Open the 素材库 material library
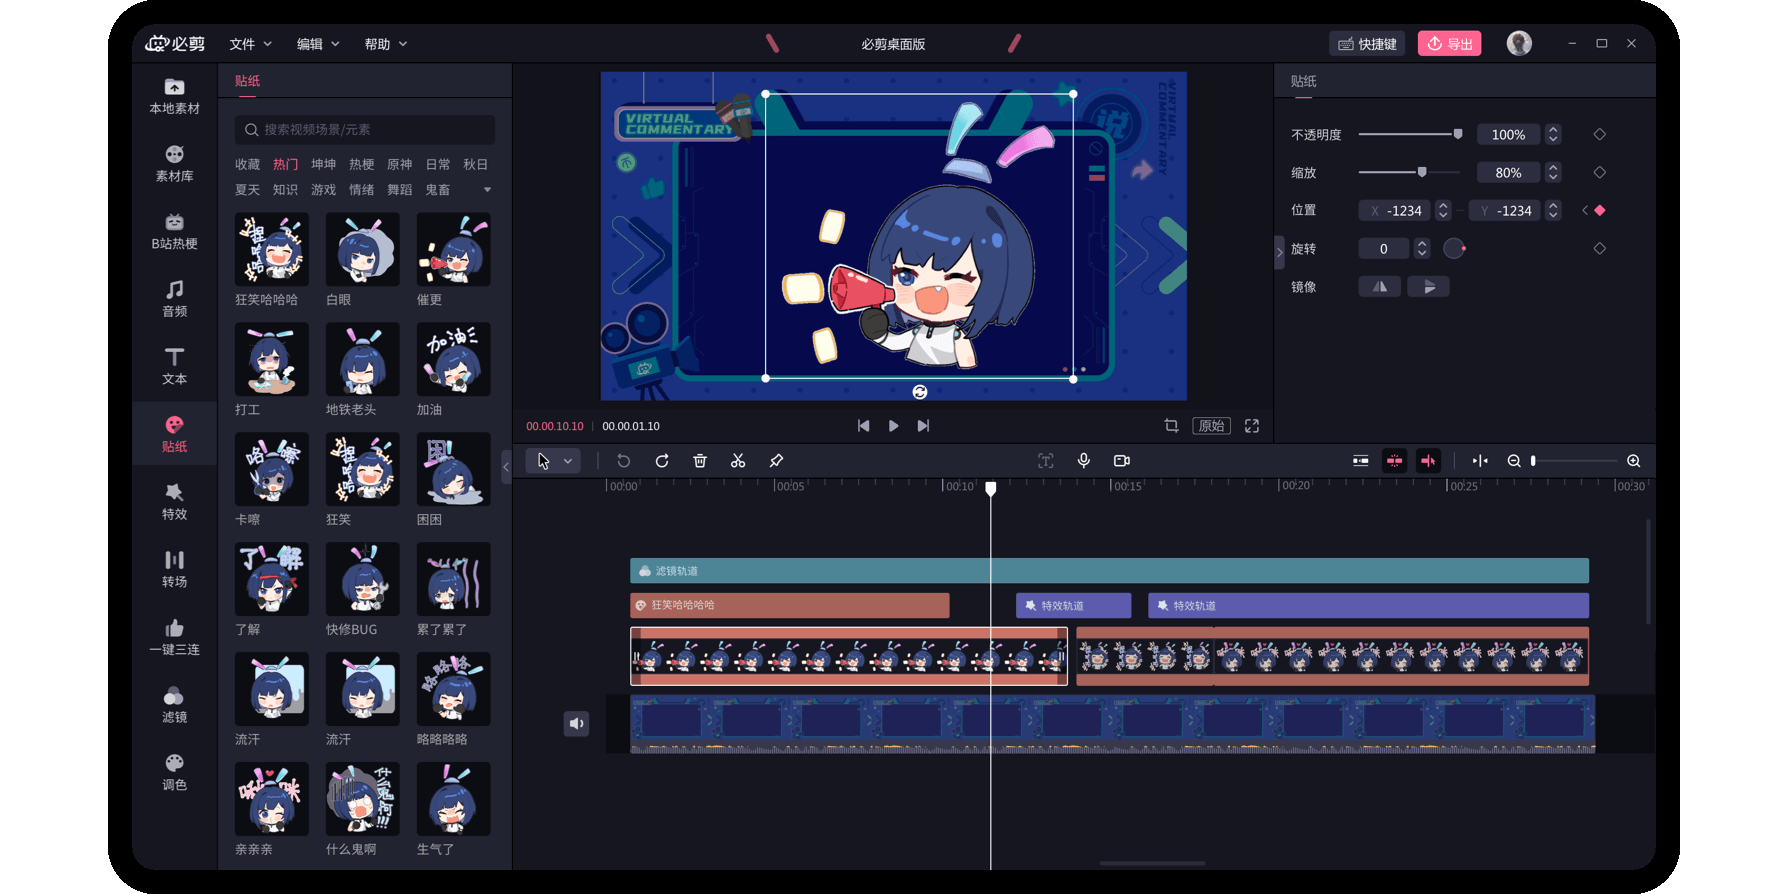 [x=174, y=164]
